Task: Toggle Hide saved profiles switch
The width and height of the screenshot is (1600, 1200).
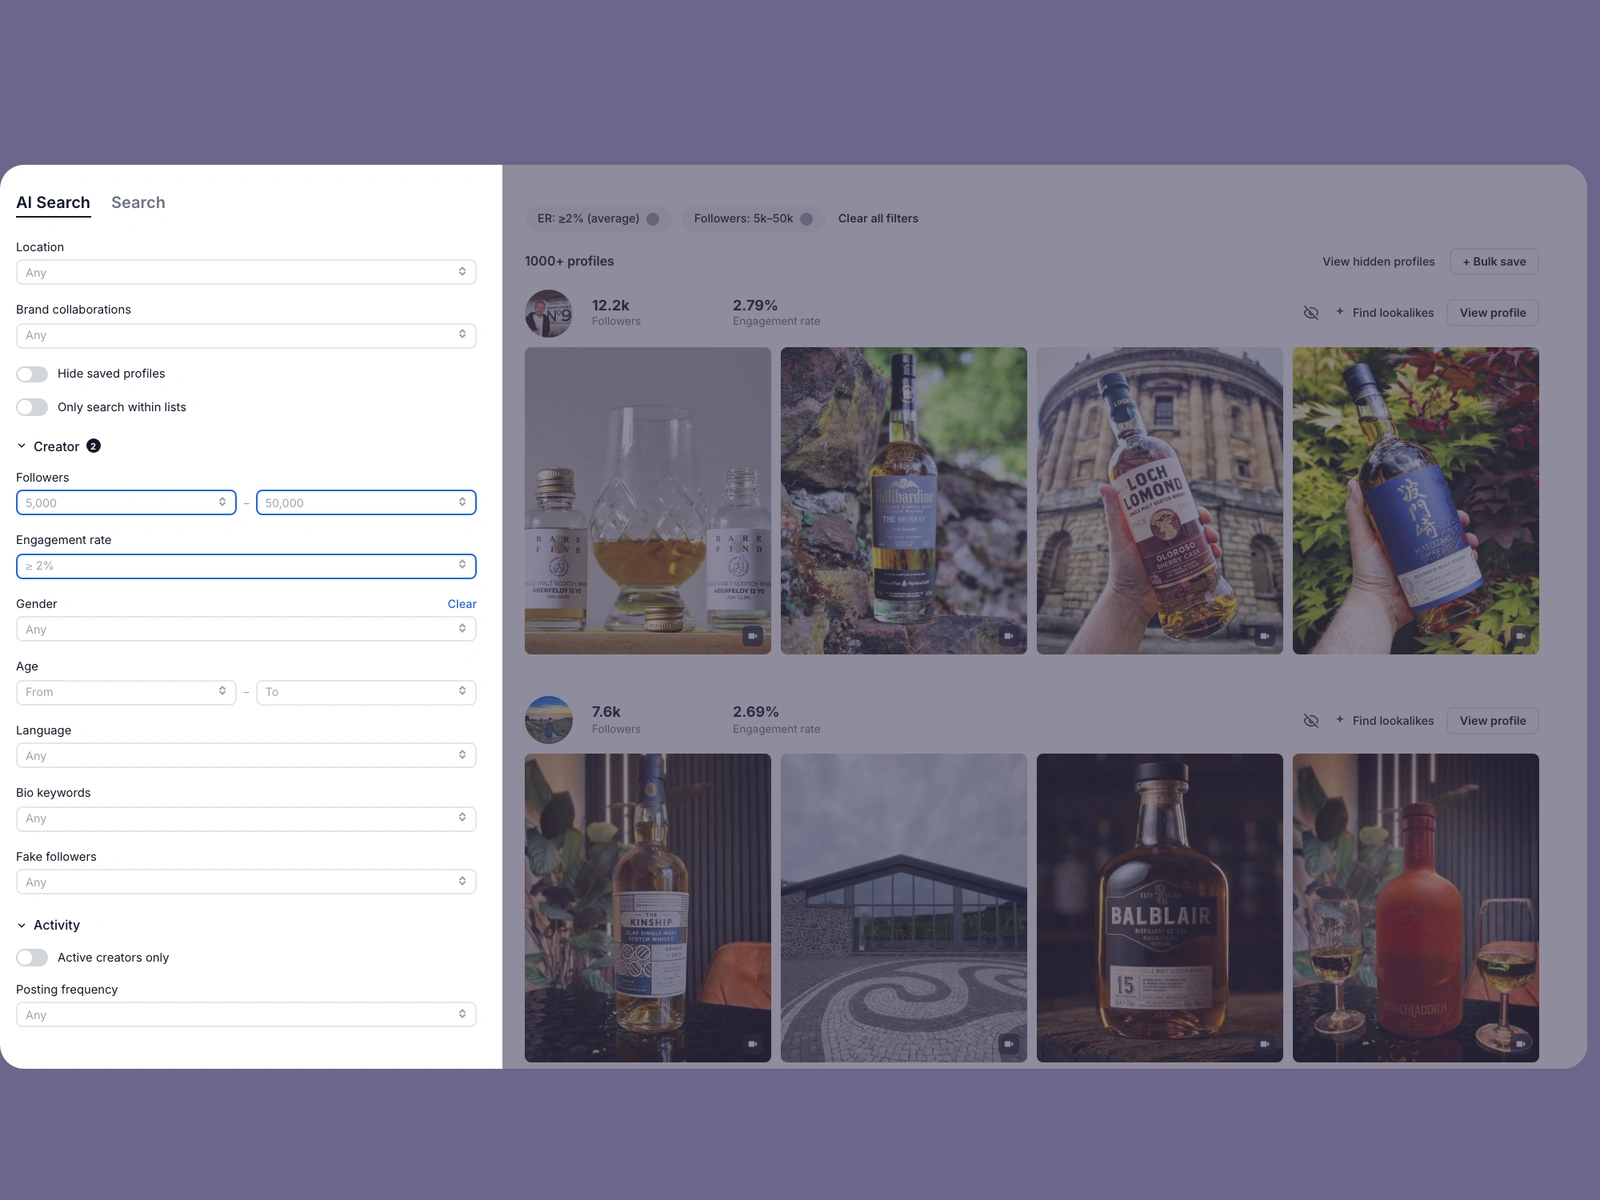Action: [x=32, y=374]
